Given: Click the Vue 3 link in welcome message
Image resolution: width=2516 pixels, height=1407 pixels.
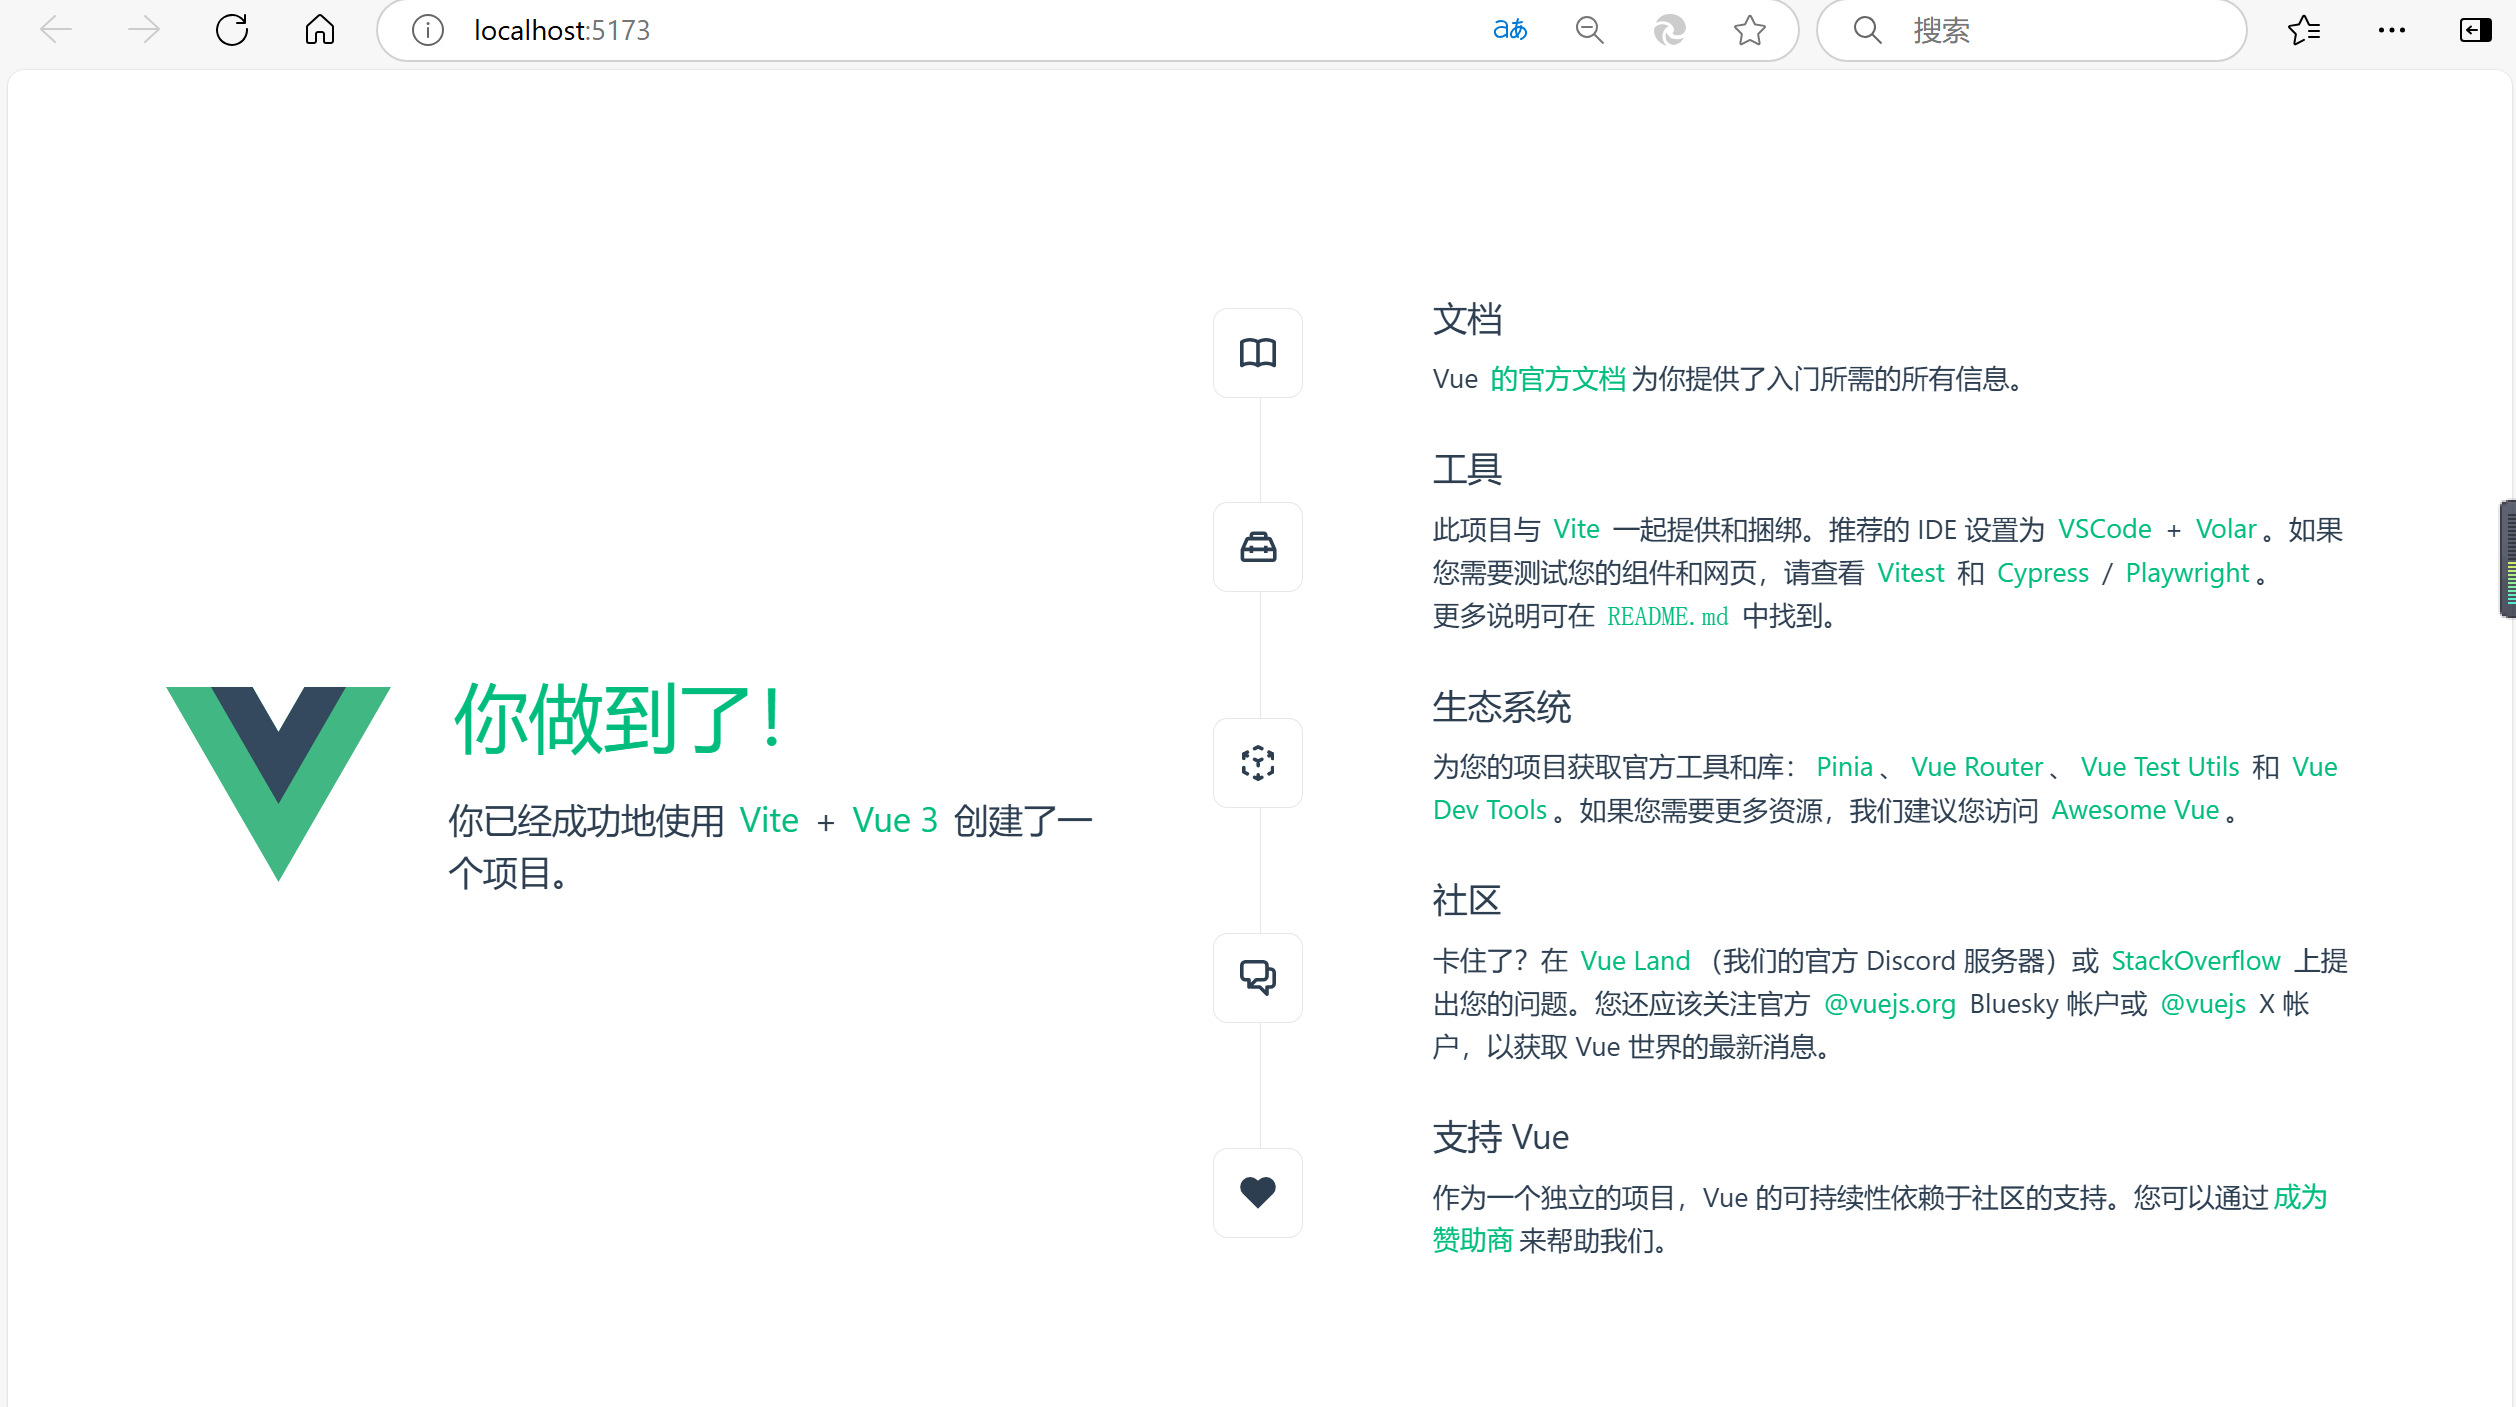Looking at the screenshot, I should point(895,820).
